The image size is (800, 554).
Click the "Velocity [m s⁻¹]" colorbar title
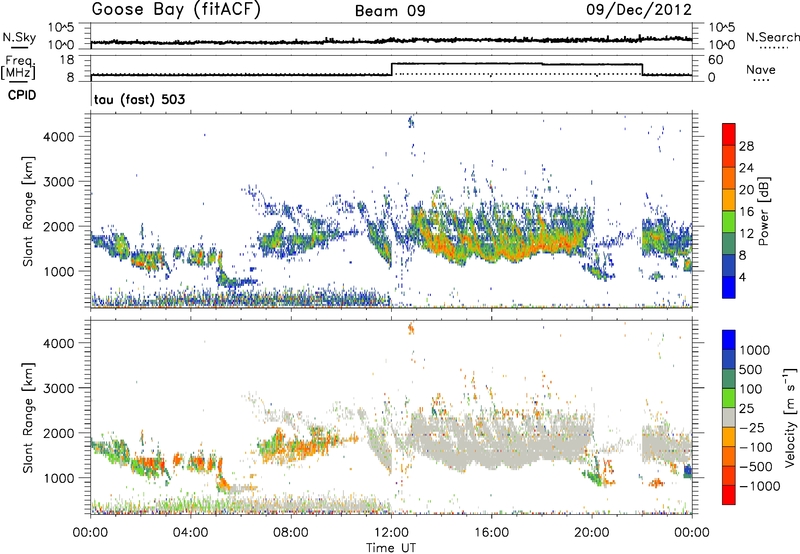click(x=790, y=417)
